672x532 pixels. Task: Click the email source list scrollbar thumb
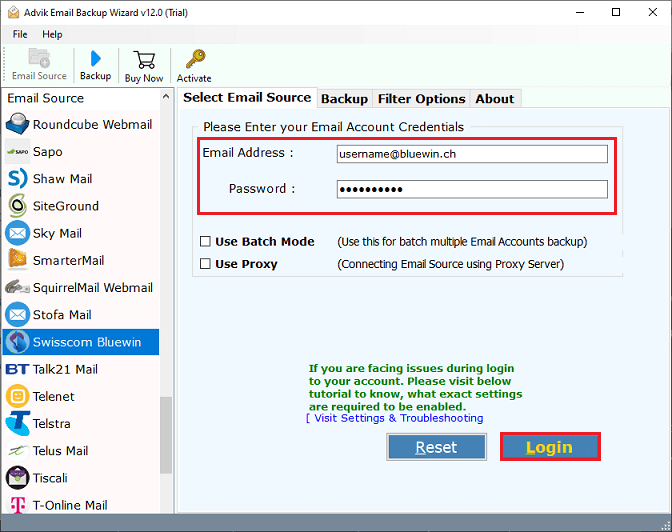pos(166,435)
